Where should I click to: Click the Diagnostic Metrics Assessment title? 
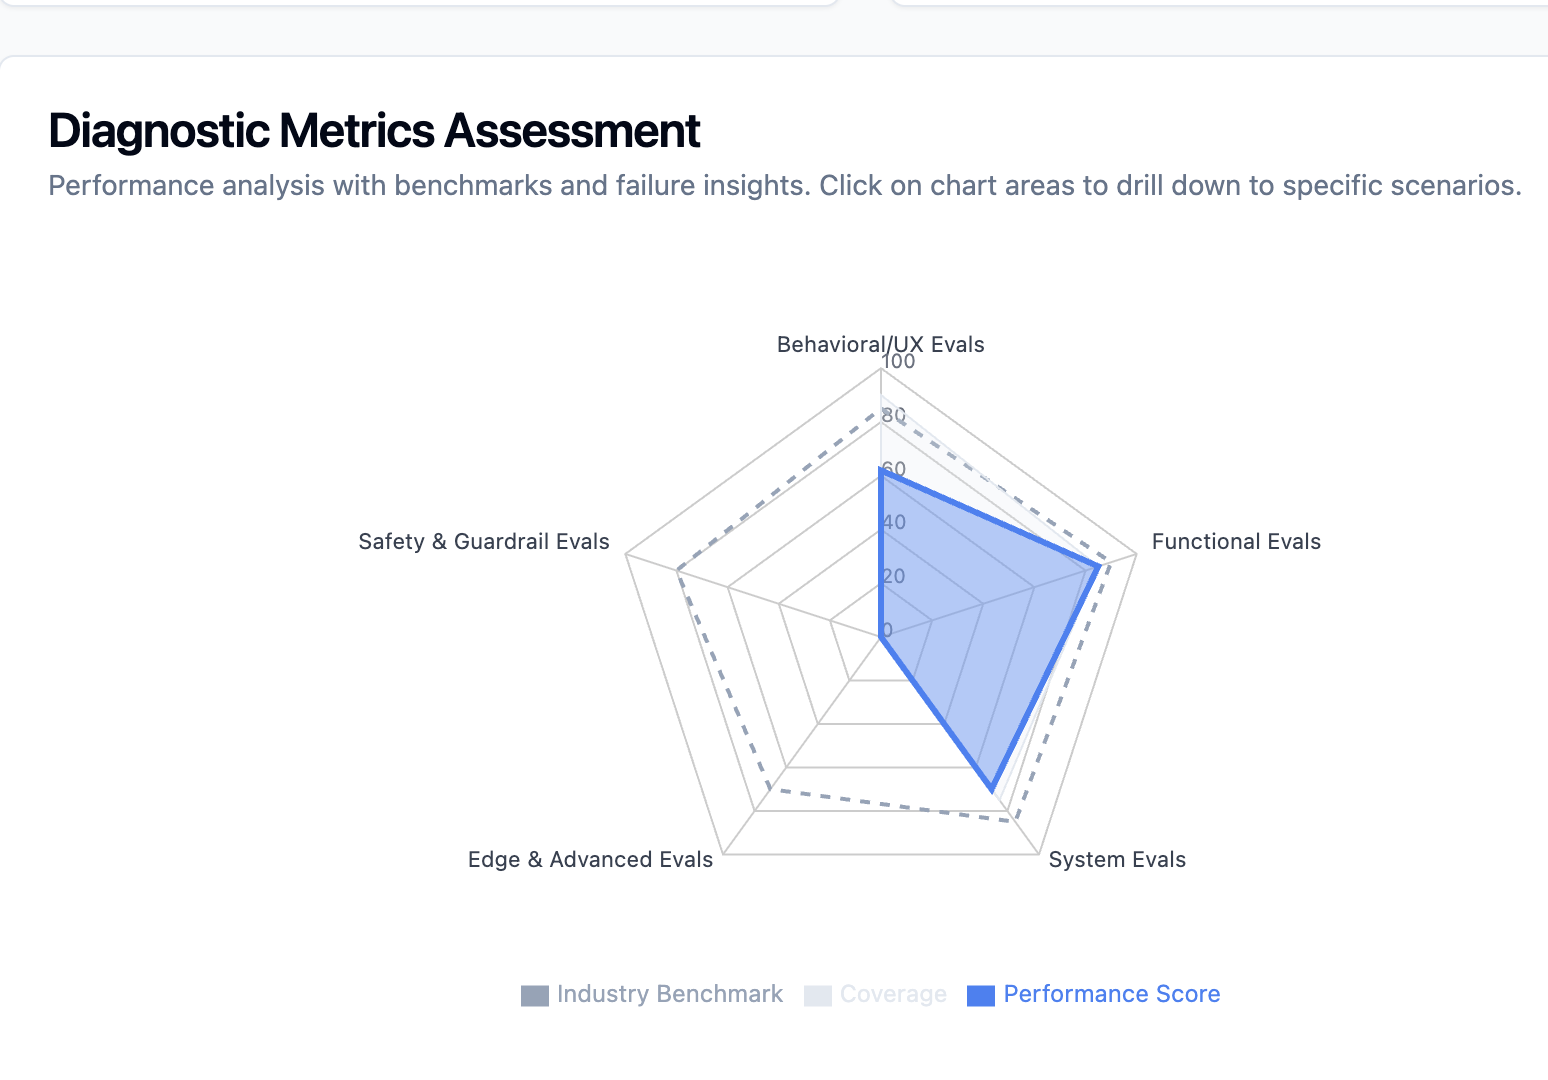[x=373, y=130]
